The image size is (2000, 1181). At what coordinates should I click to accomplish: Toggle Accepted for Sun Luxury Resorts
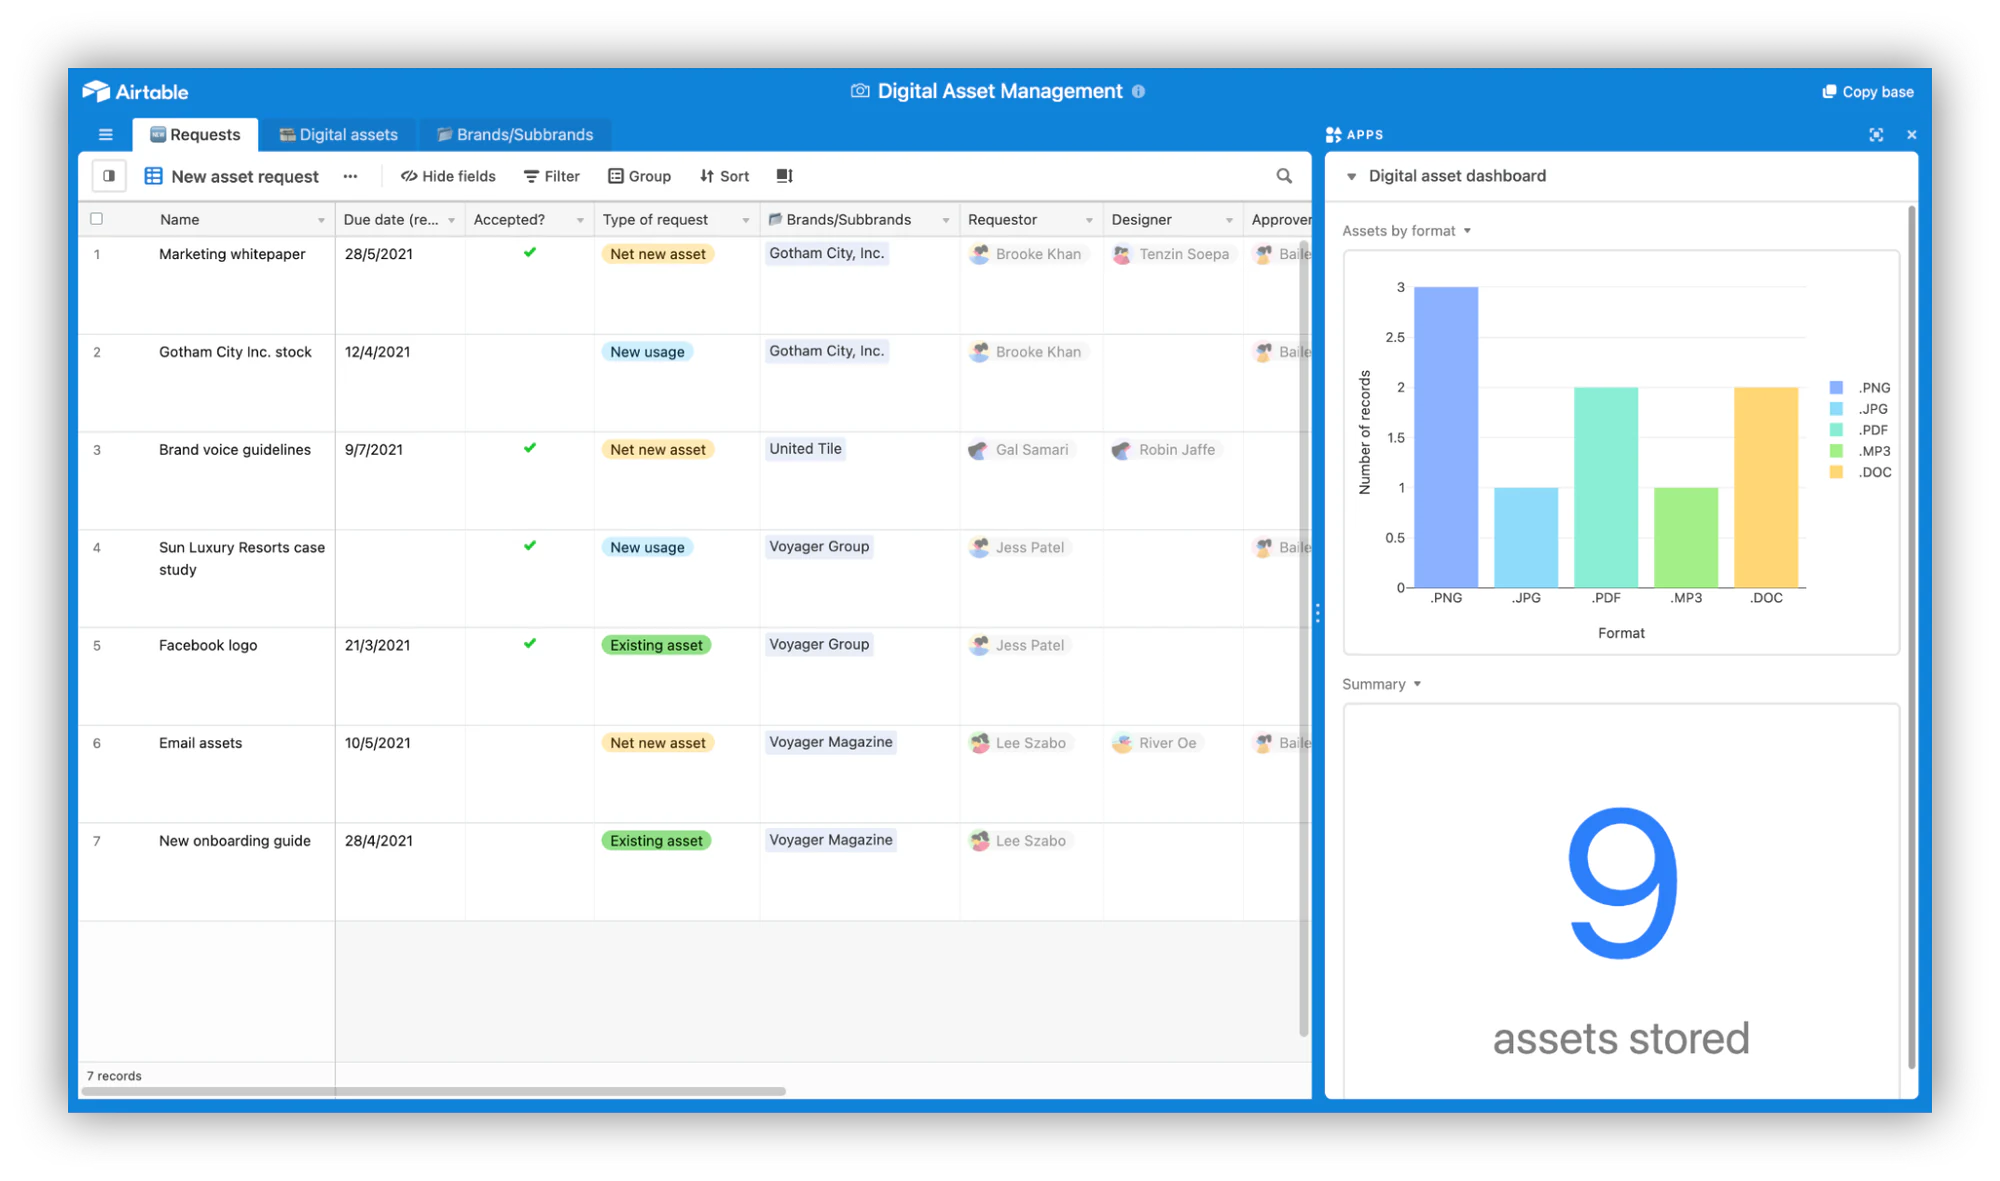530,546
